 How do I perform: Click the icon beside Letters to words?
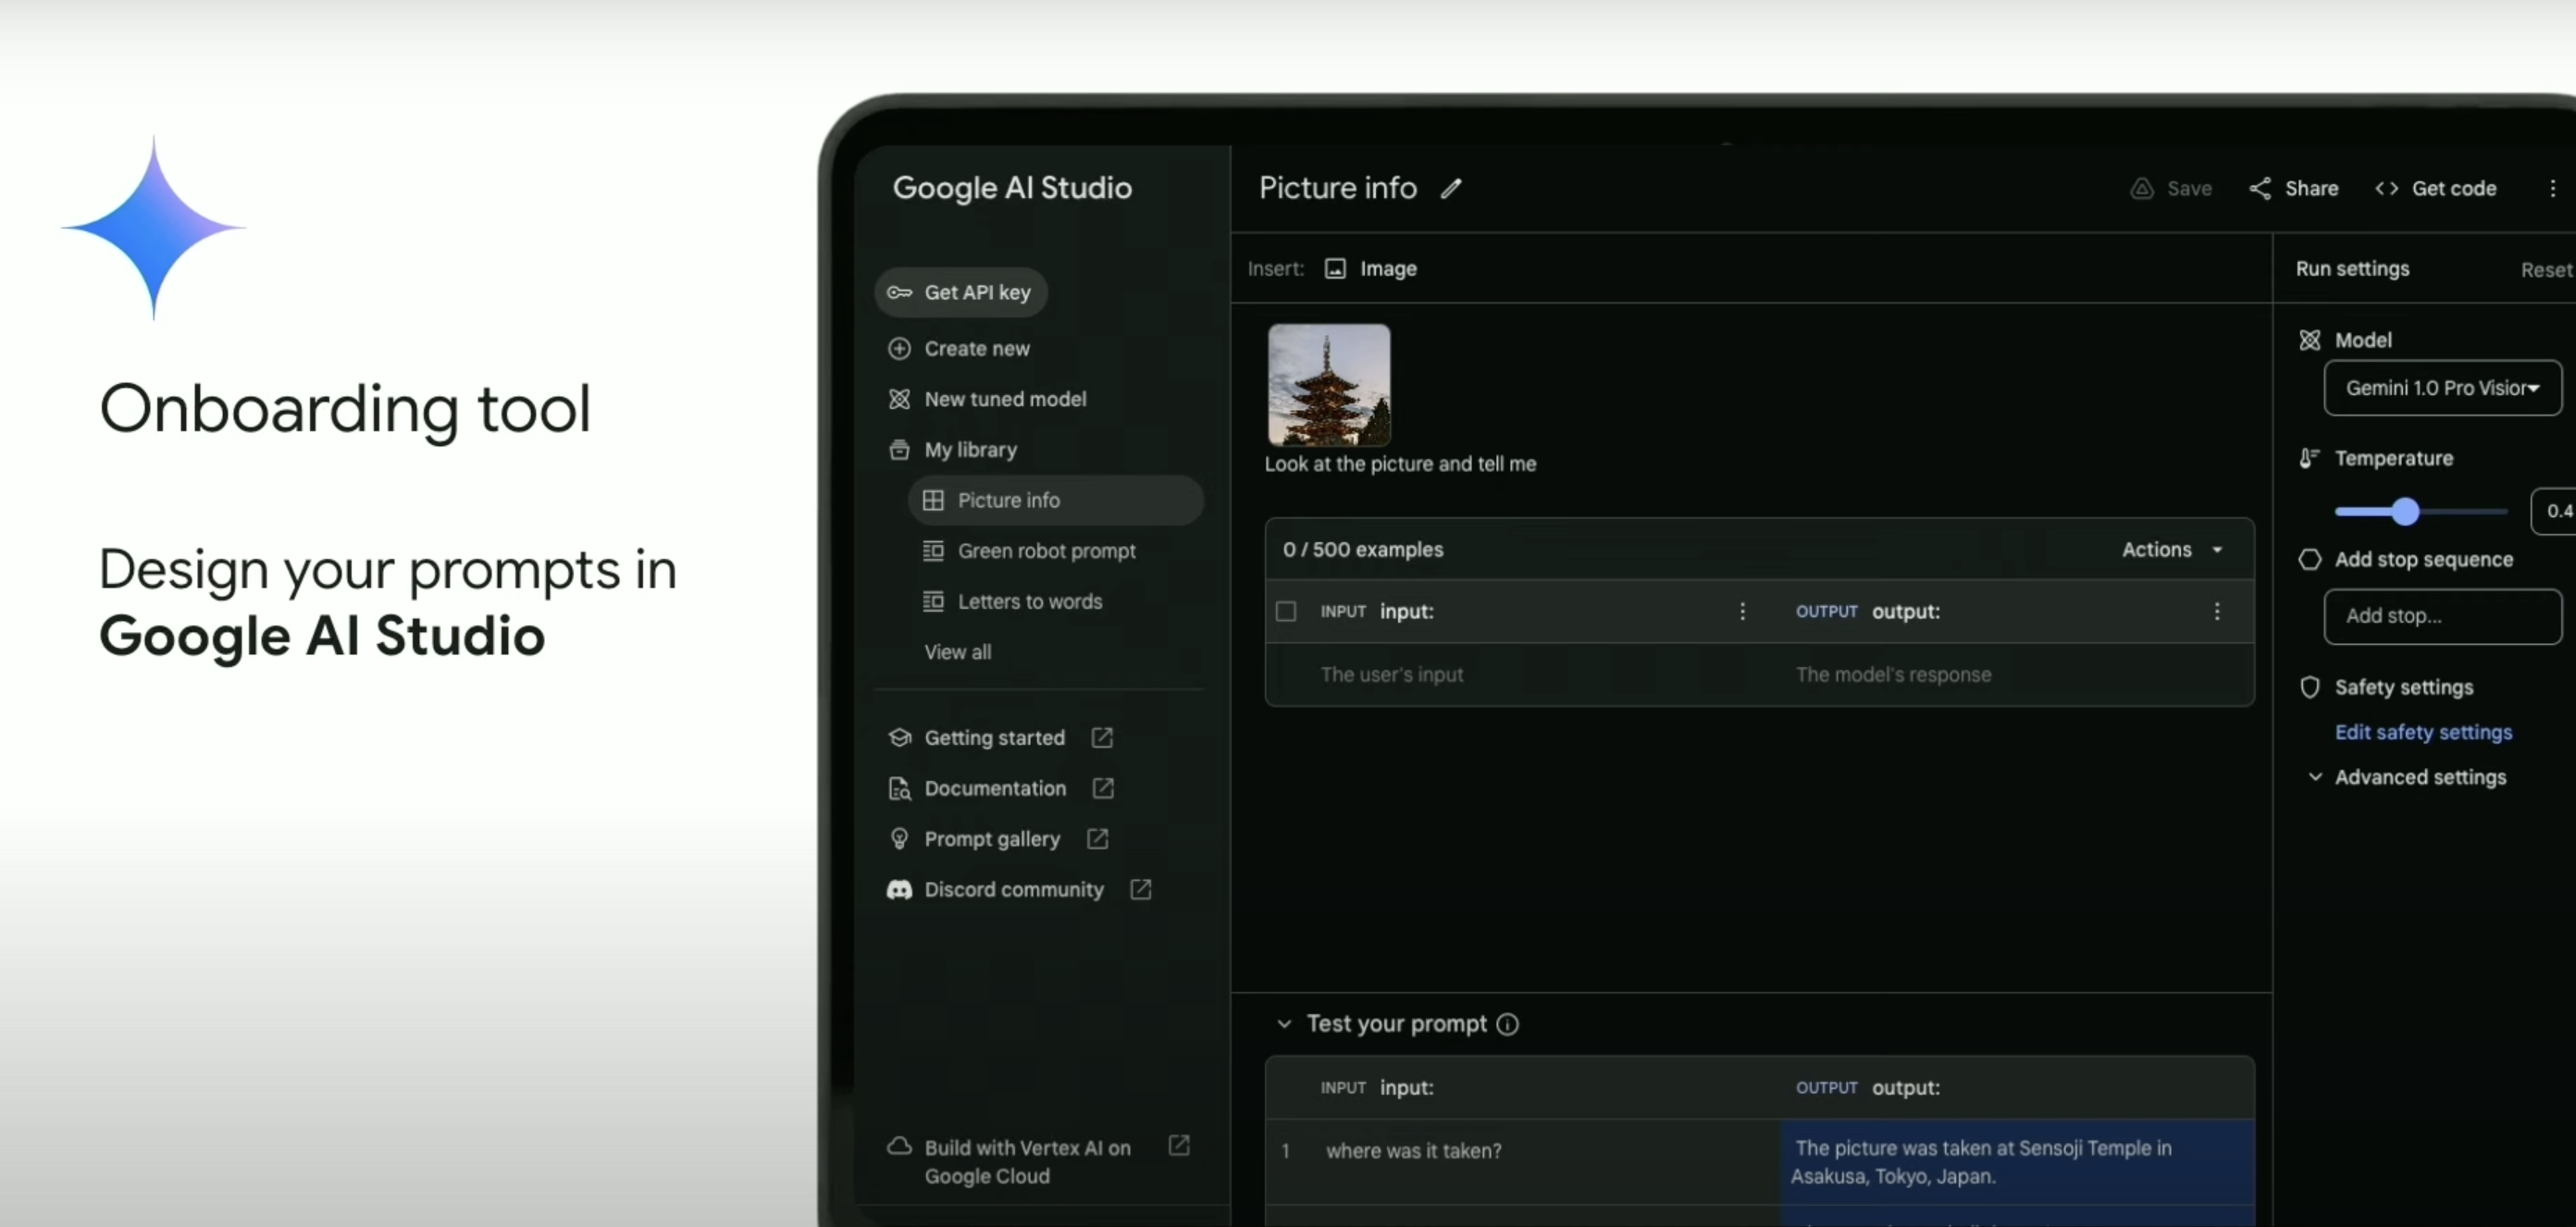point(933,601)
